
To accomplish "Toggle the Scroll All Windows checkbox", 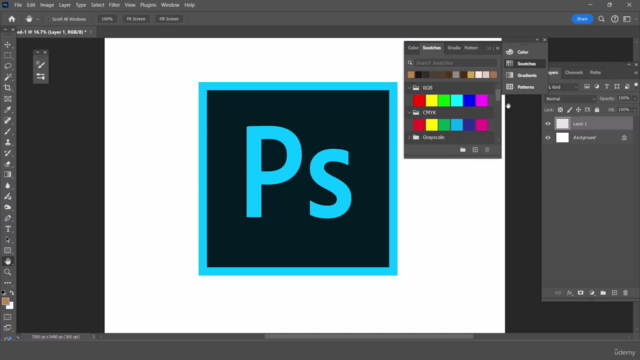I will point(48,19).
